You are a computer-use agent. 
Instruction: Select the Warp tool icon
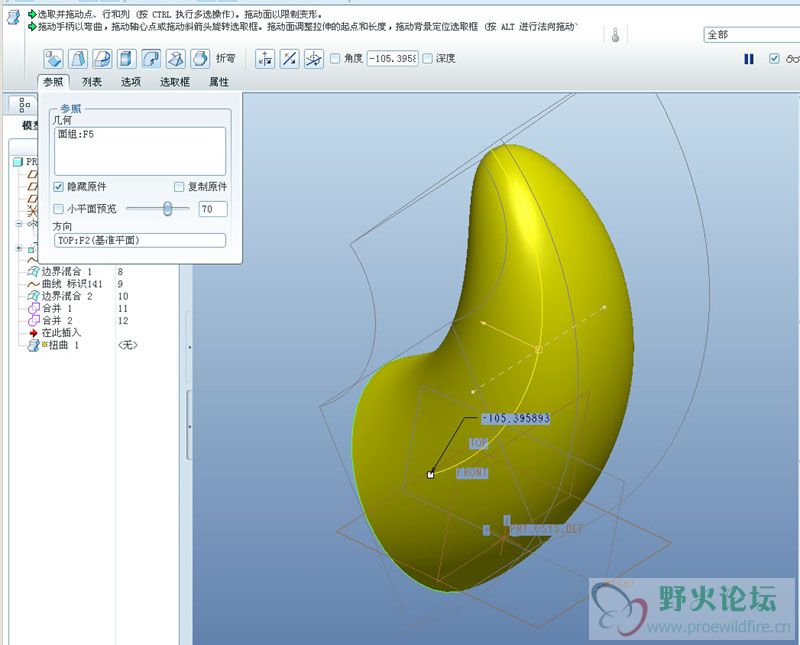78,59
